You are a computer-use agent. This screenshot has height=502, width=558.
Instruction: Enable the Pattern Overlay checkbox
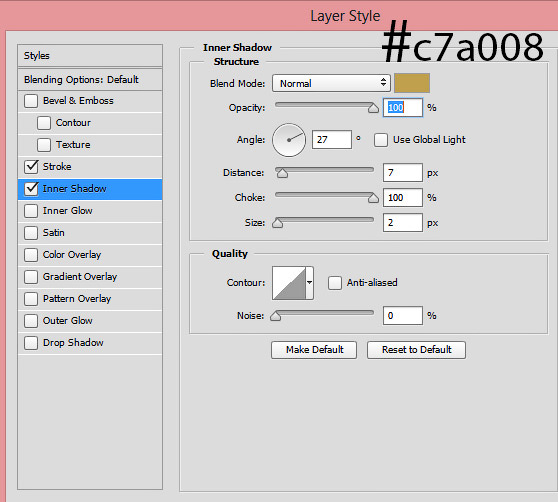click(31, 299)
